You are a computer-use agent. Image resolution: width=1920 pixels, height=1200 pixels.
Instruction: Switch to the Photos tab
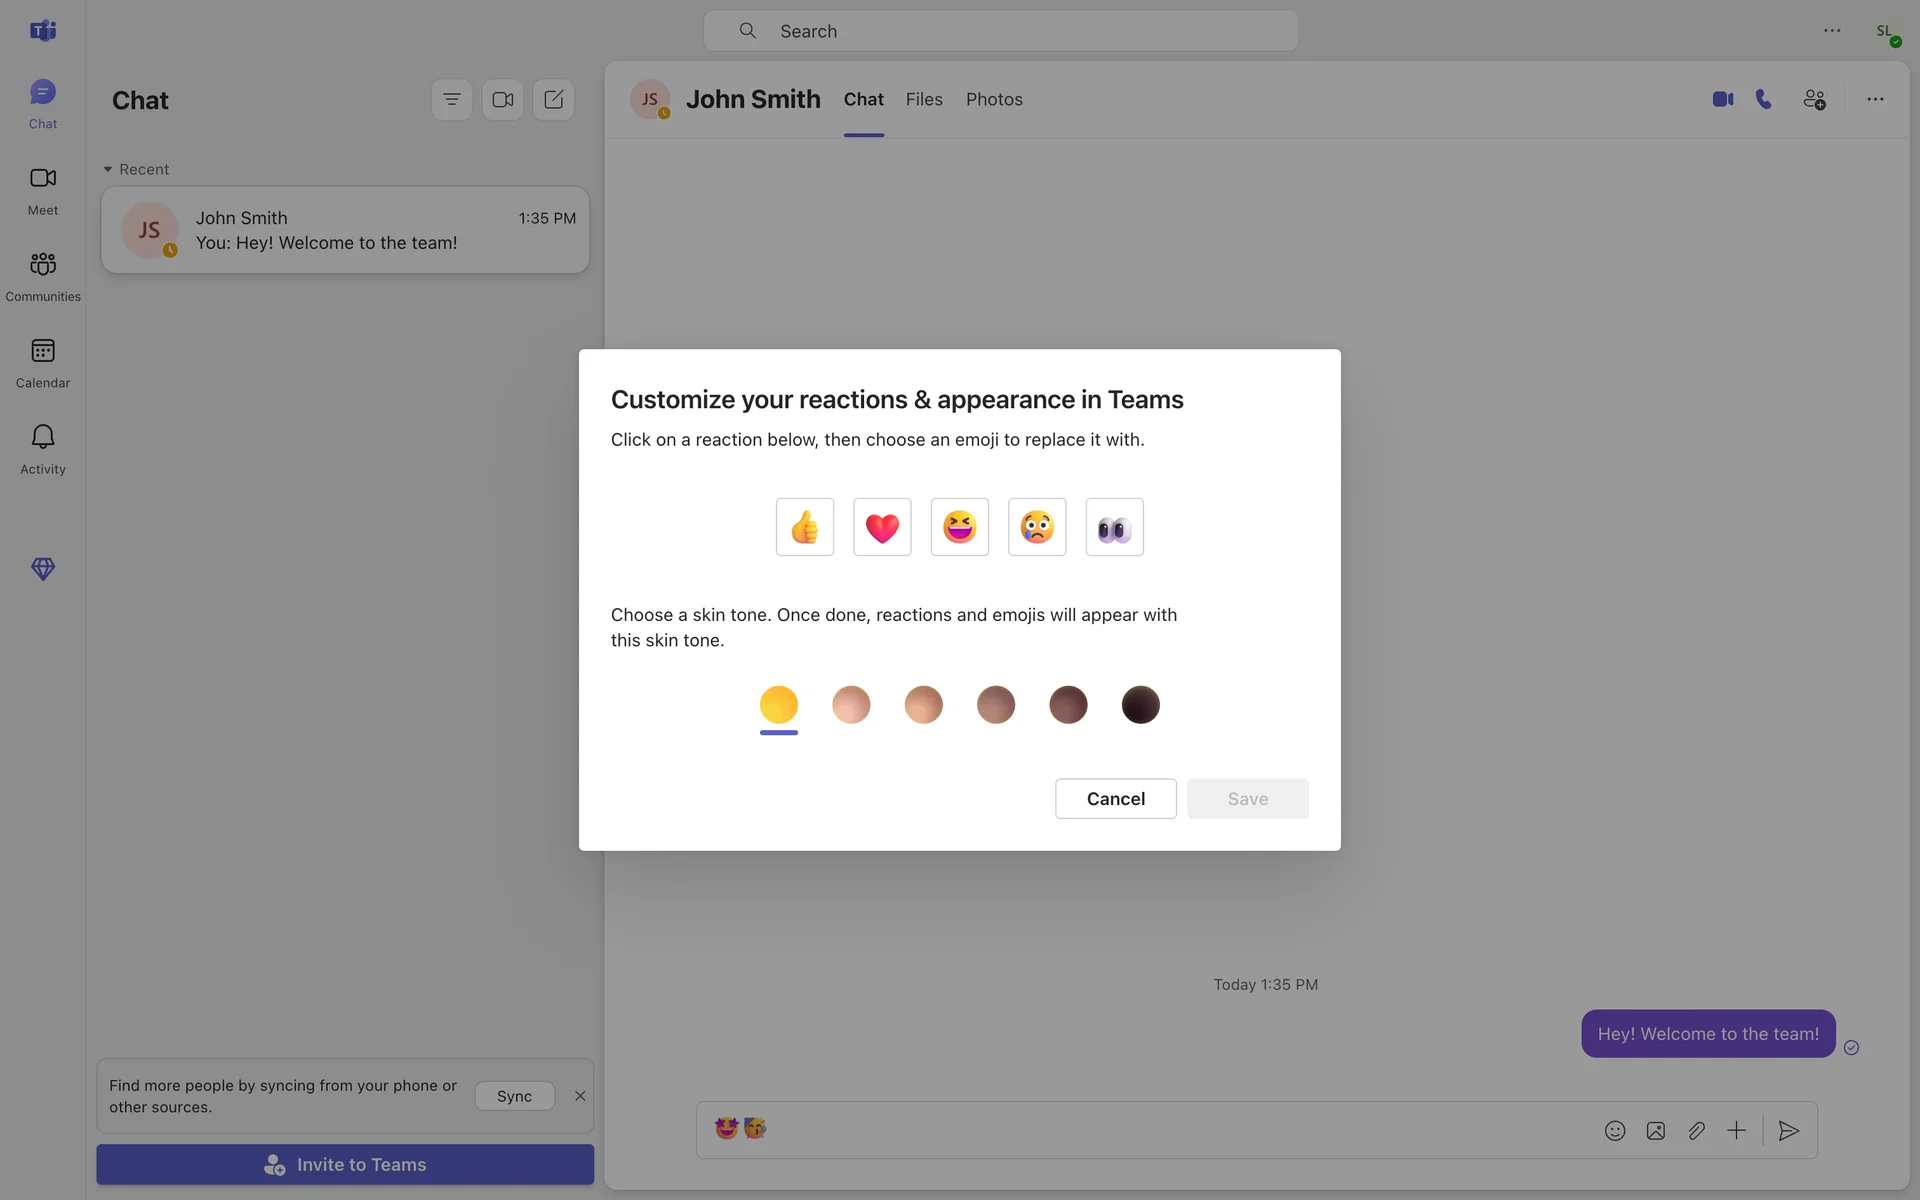(994, 100)
